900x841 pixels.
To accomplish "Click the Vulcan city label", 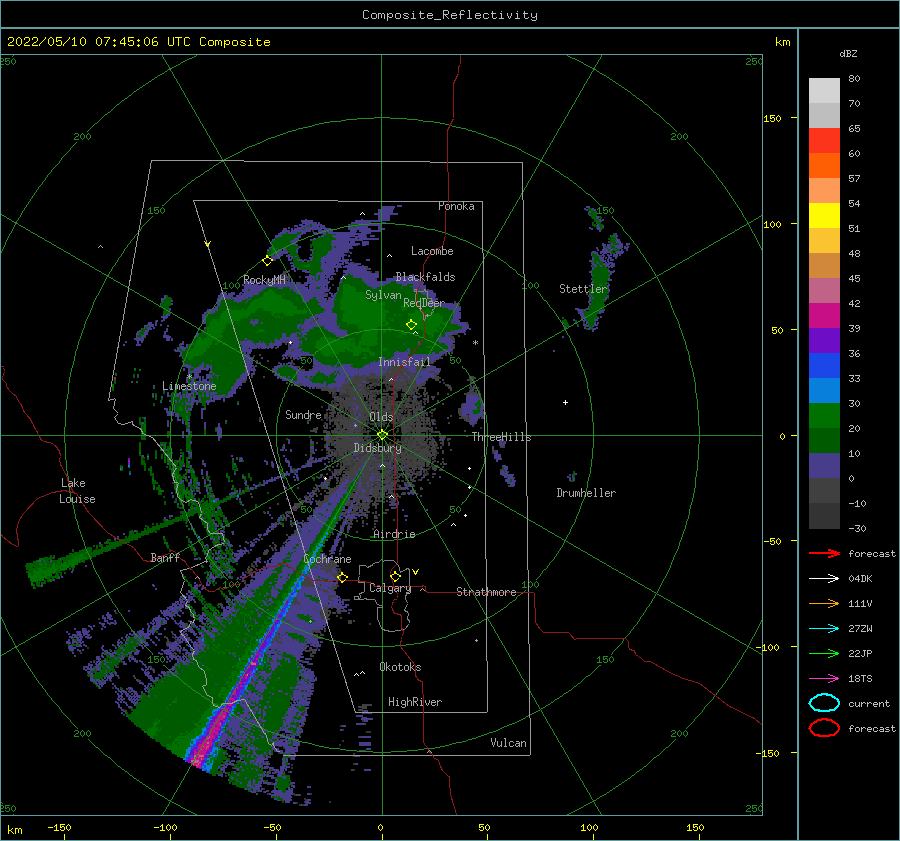I will pyautogui.click(x=508, y=743).
